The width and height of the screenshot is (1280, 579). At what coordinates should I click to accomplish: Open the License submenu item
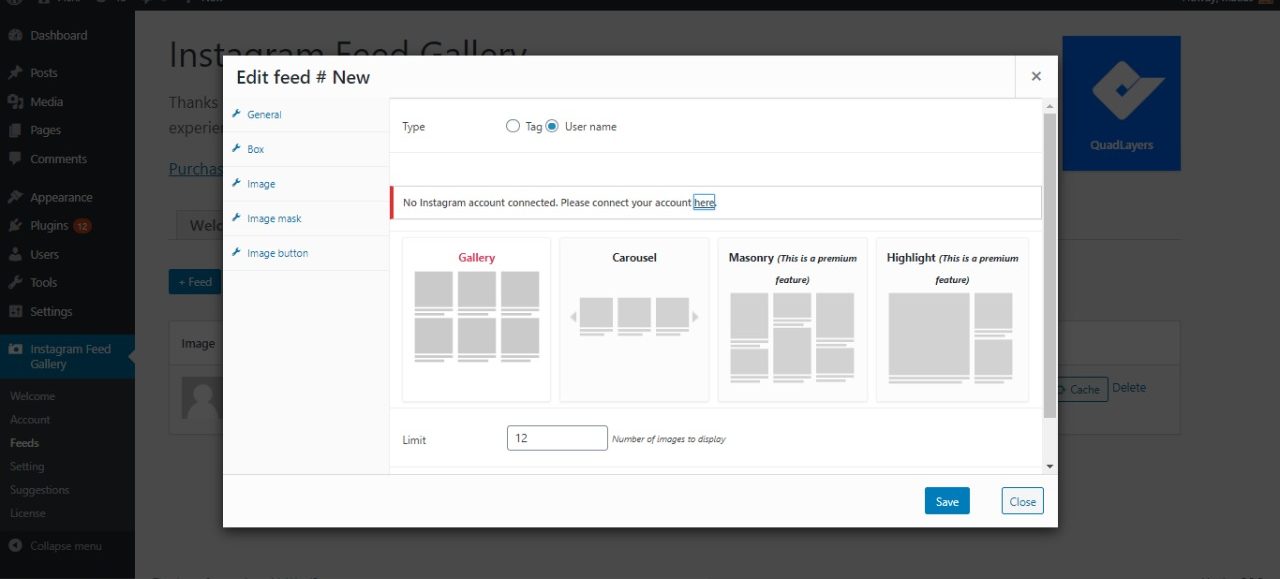[x=28, y=513]
